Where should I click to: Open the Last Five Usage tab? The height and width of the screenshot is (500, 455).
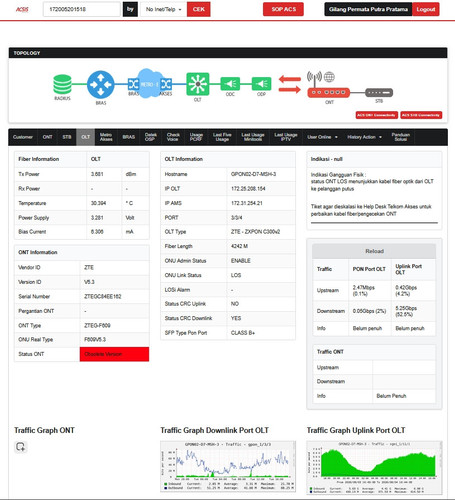tap(222, 137)
